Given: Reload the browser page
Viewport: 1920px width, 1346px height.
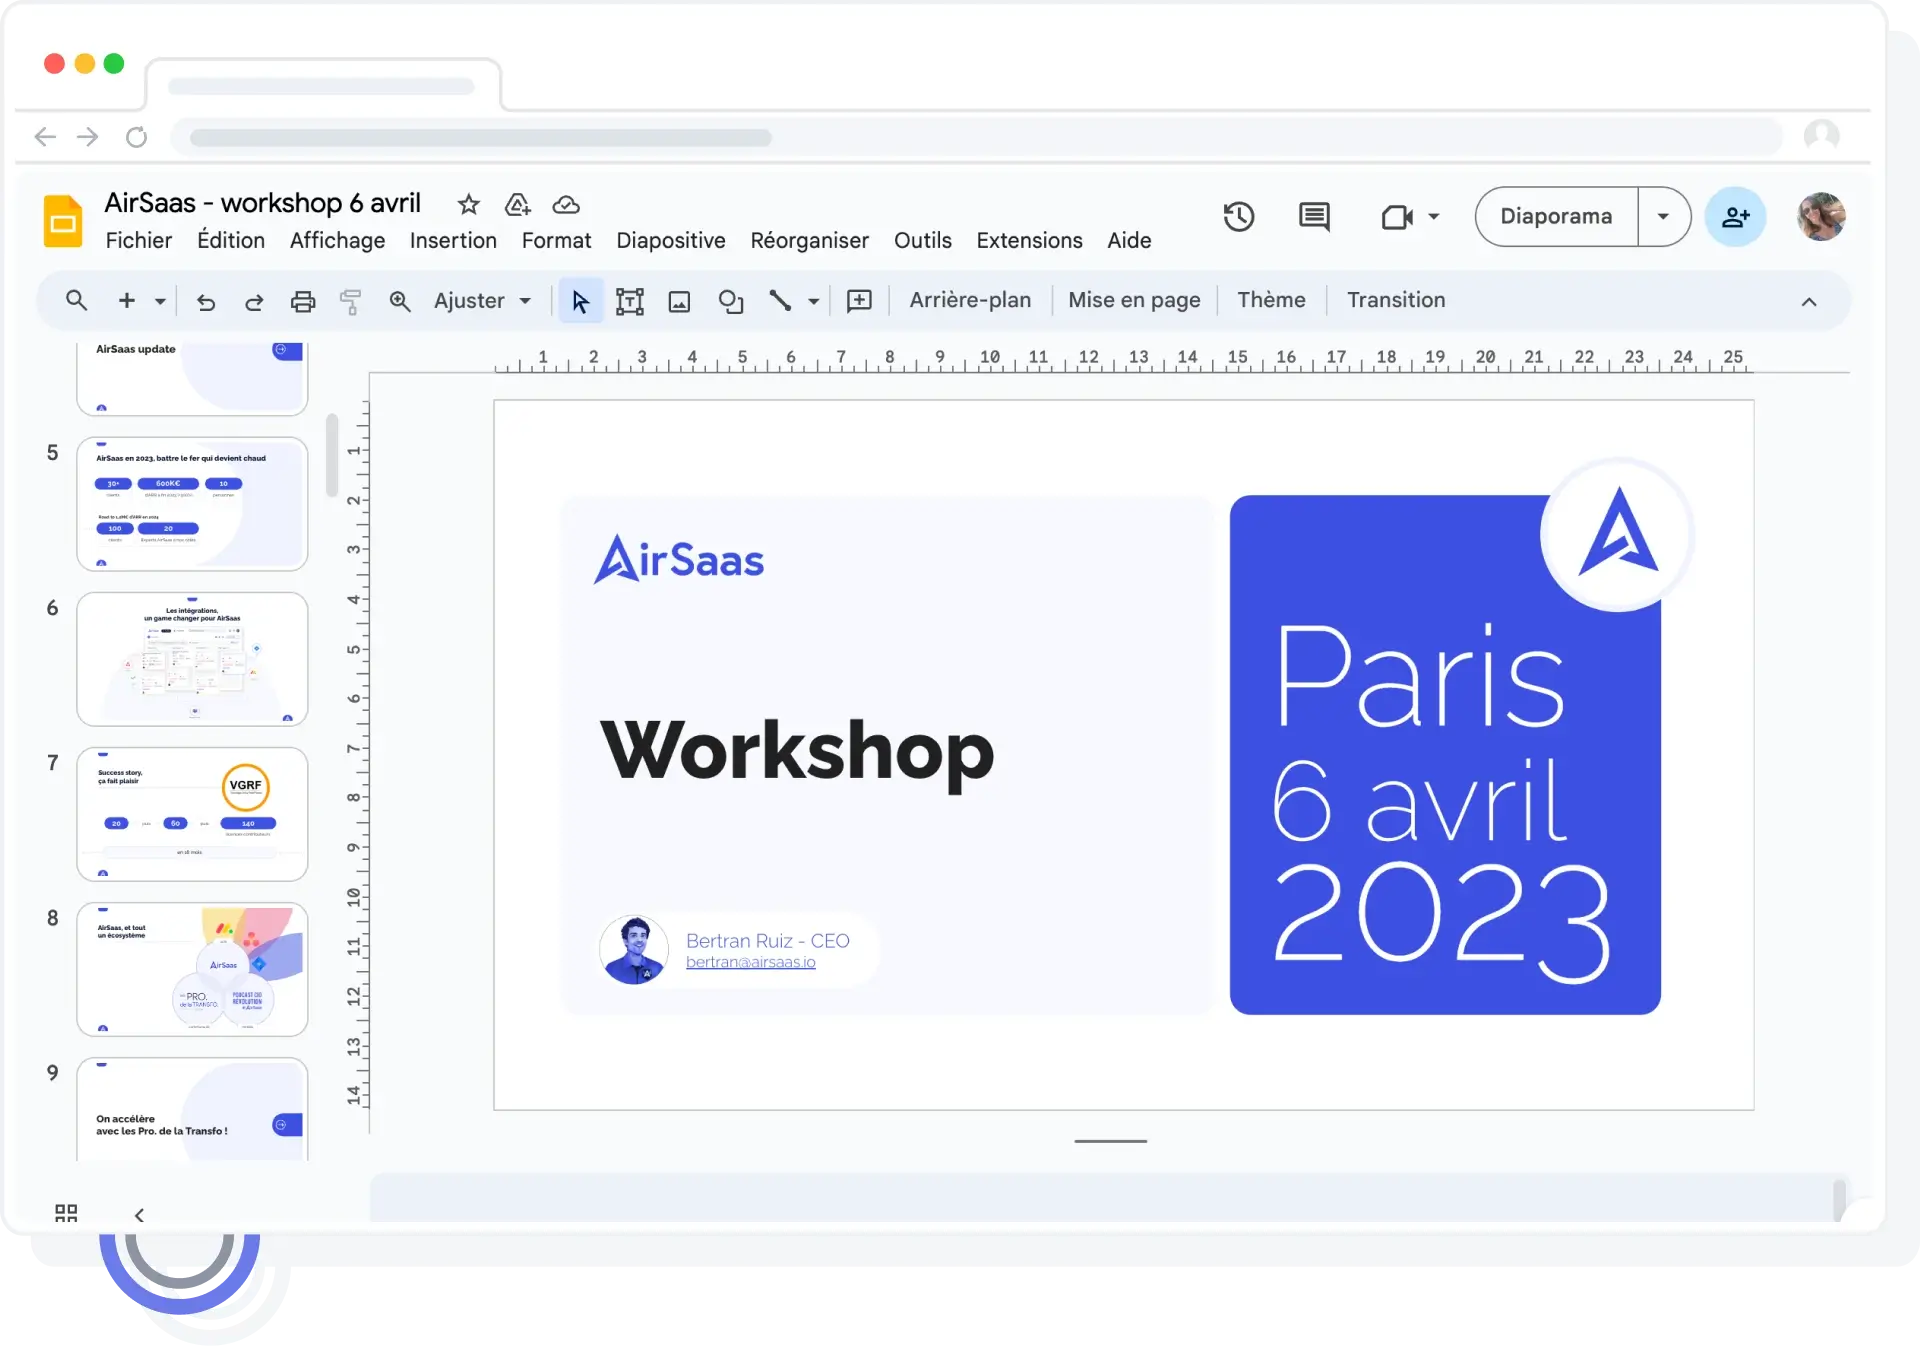Looking at the screenshot, I should pos(137,137).
